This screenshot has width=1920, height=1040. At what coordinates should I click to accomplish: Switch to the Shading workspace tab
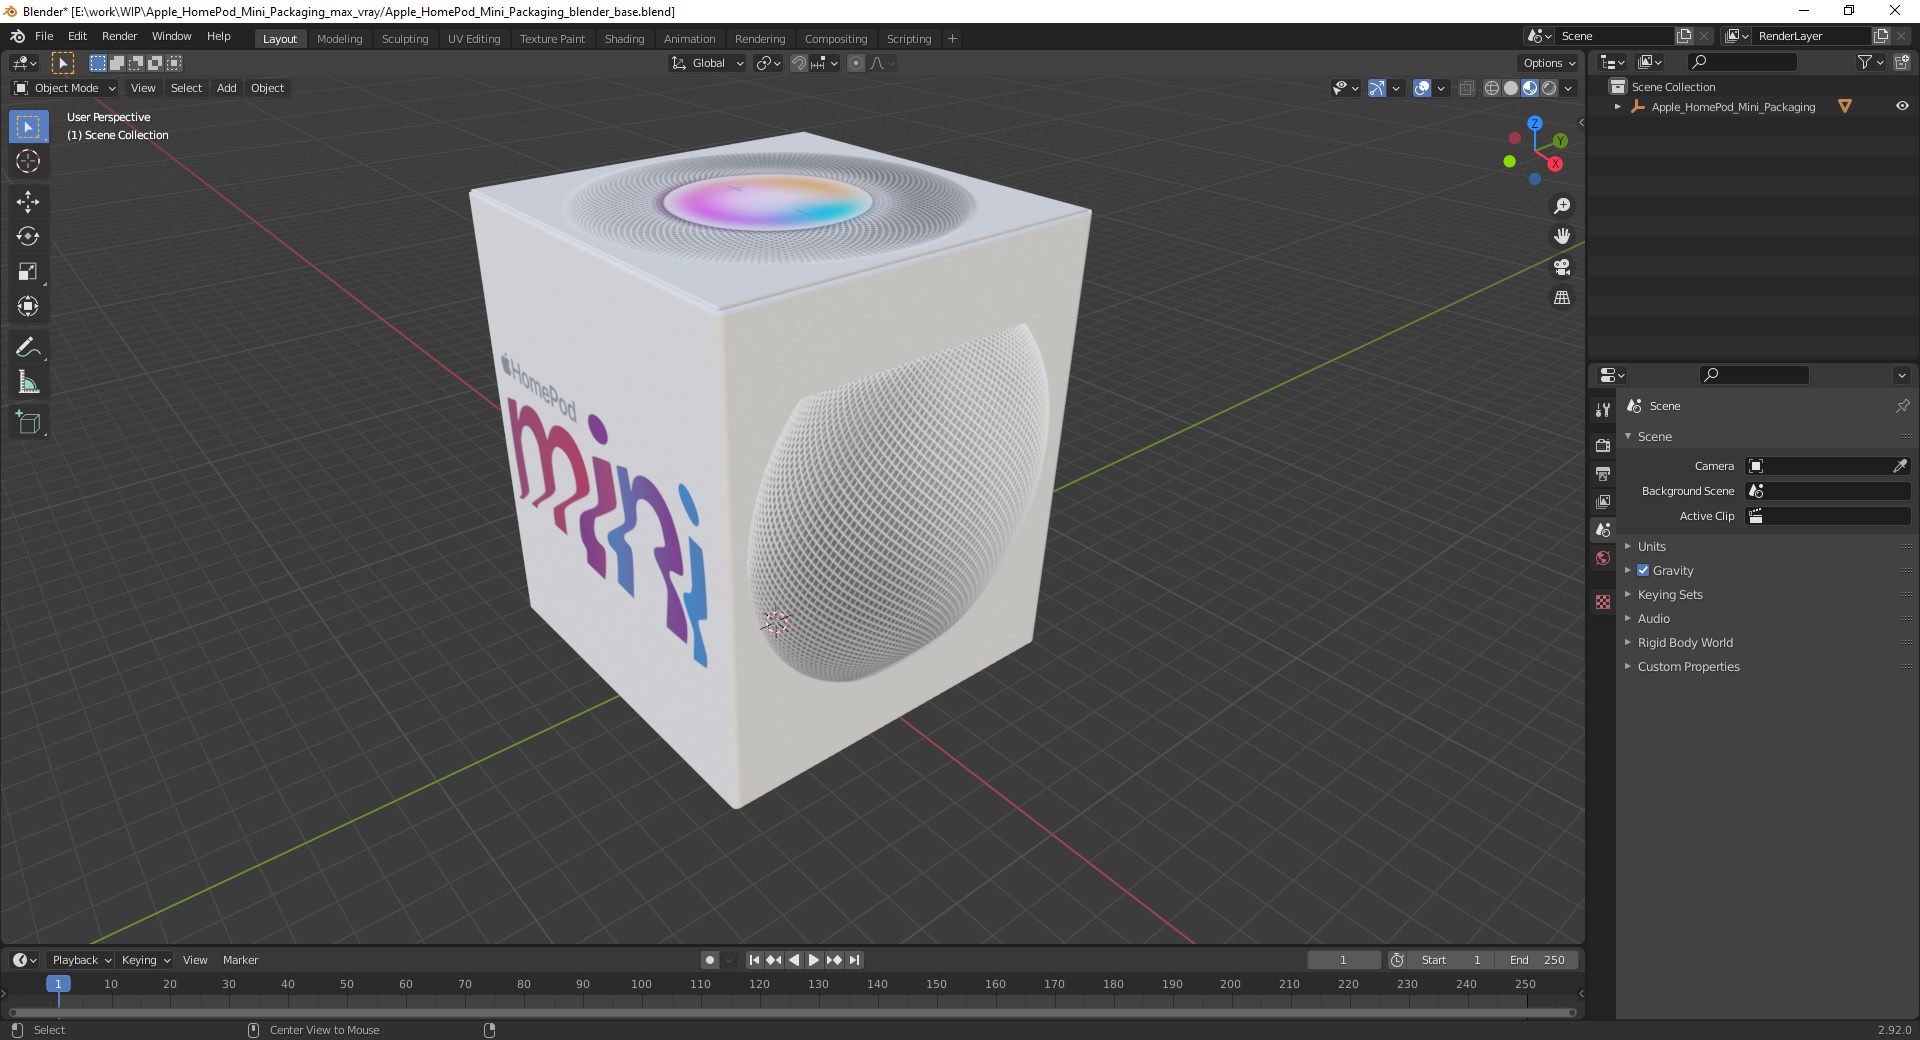coord(624,38)
